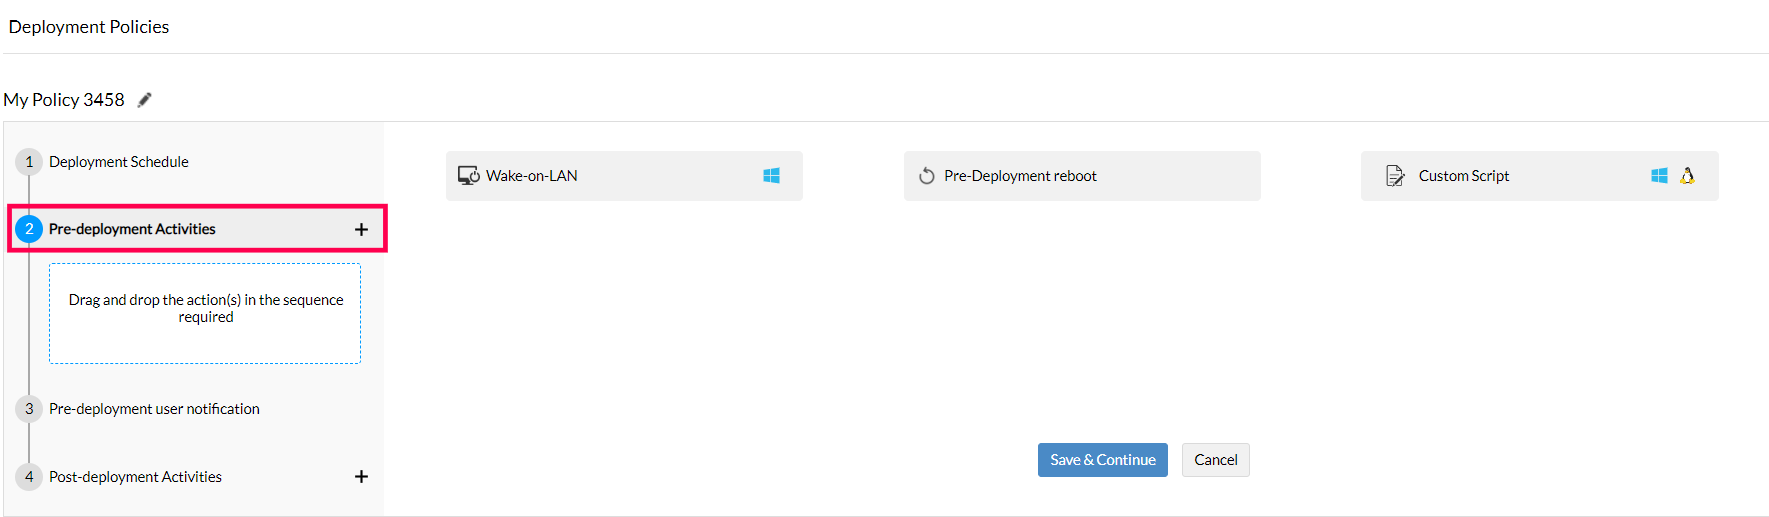Select the Pre-deployment Activities step label
Image resolution: width=1769 pixels, height=517 pixels.
tap(132, 229)
